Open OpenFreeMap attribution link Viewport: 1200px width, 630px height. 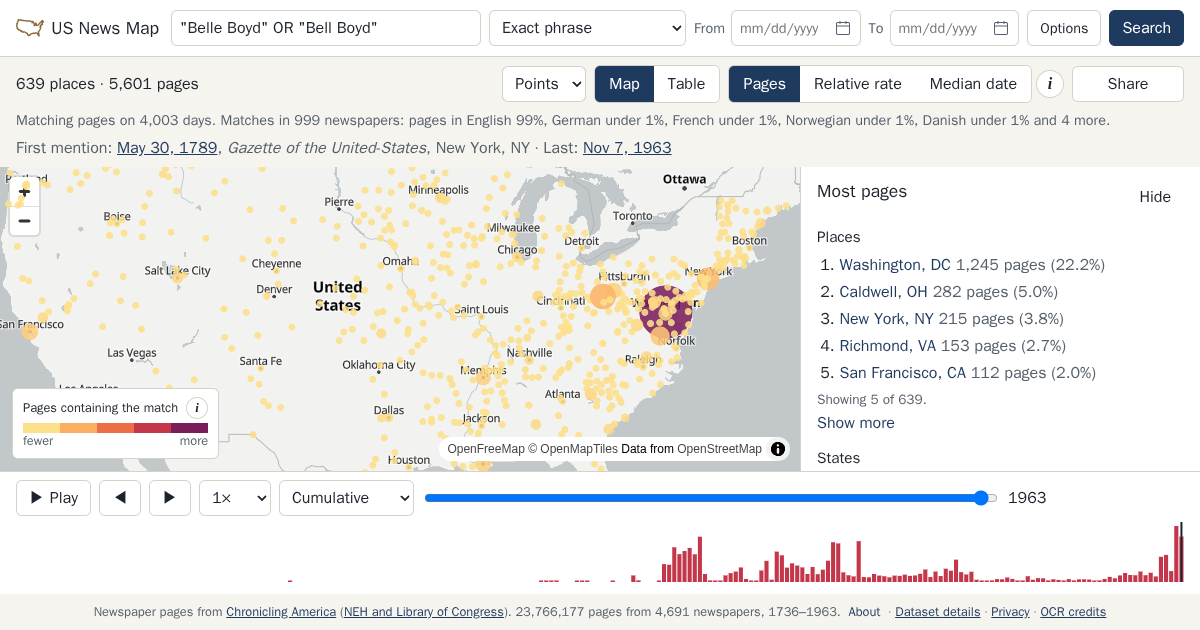486,449
